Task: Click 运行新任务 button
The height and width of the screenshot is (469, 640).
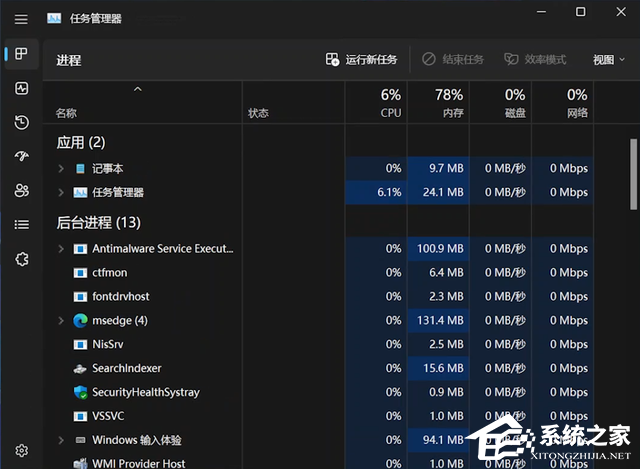Action: [362, 60]
